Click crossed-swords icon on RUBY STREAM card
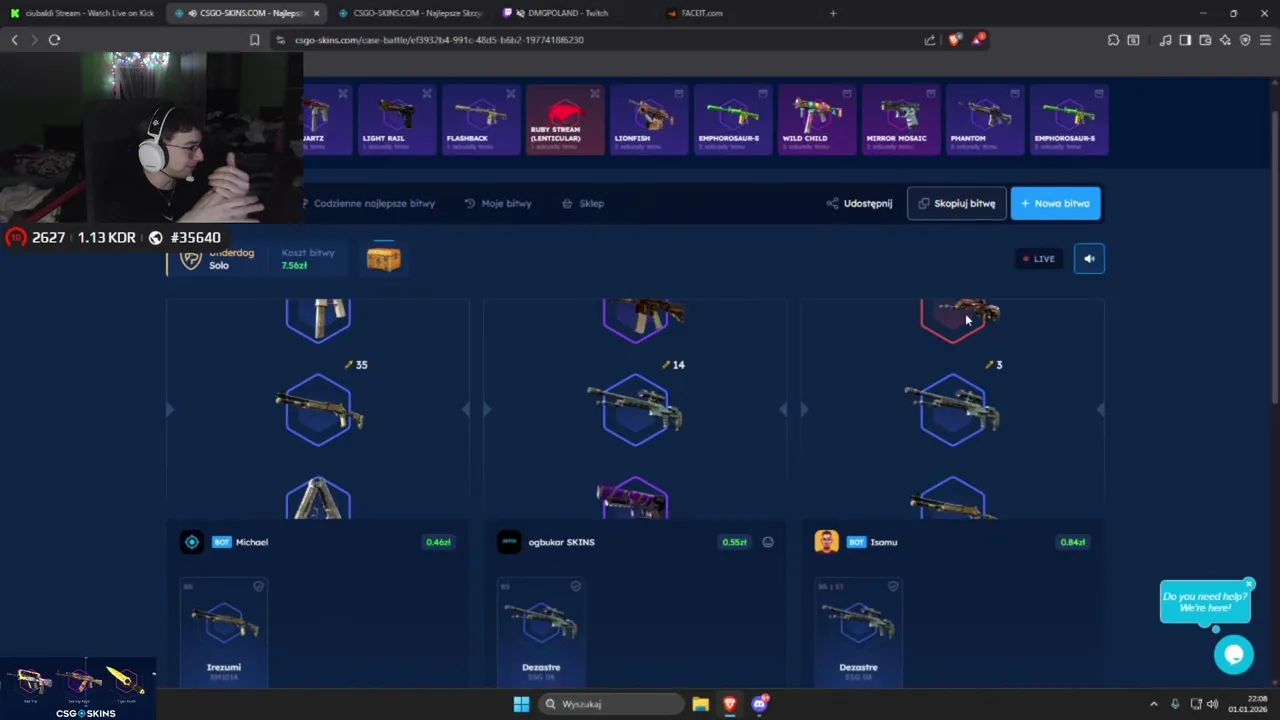This screenshot has height=720, width=1280. click(x=595, y=93)
